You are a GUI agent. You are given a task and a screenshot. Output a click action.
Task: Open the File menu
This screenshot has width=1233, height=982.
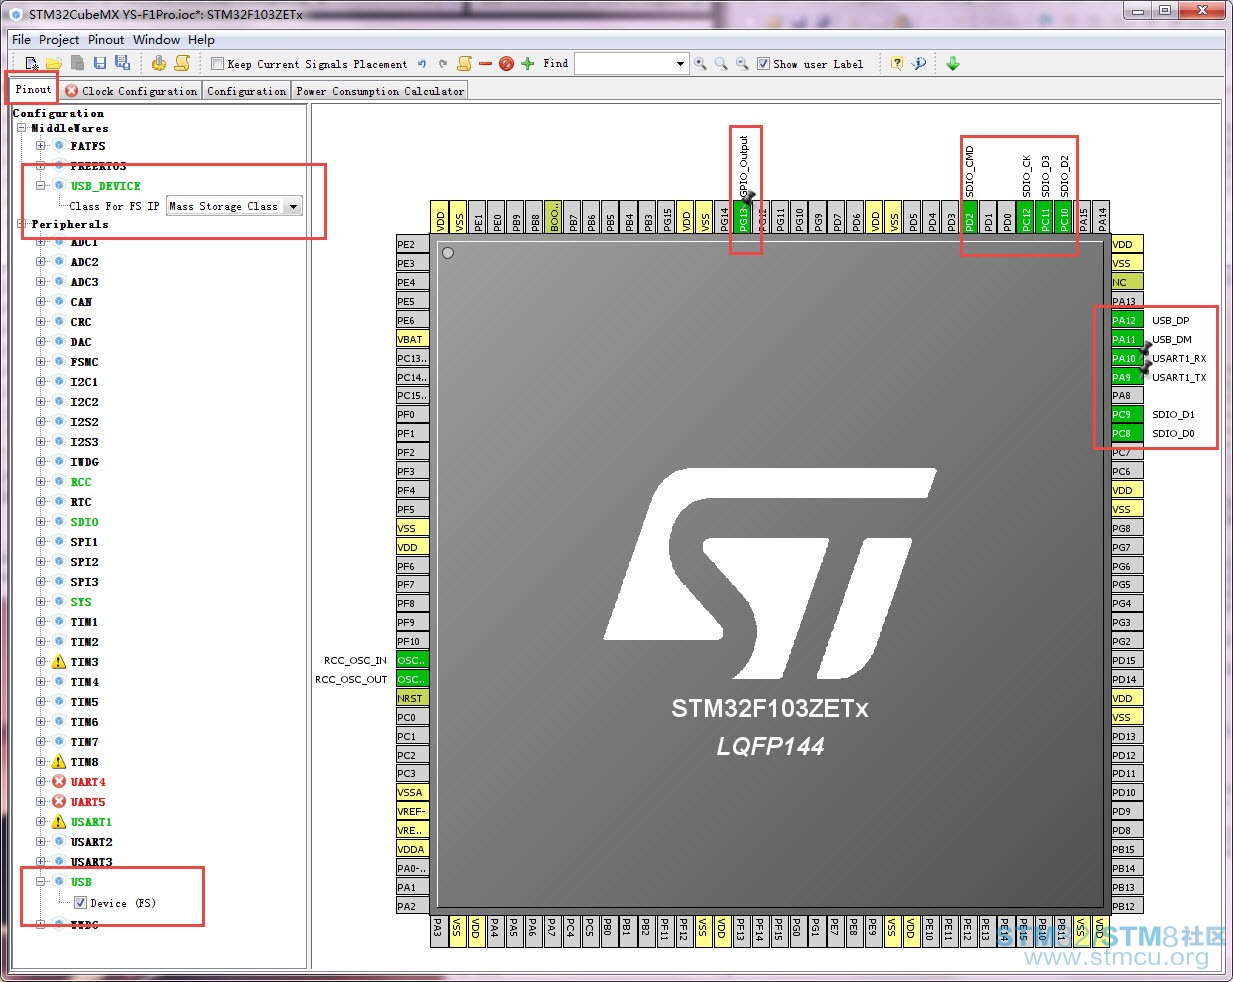tap(21, 40)
